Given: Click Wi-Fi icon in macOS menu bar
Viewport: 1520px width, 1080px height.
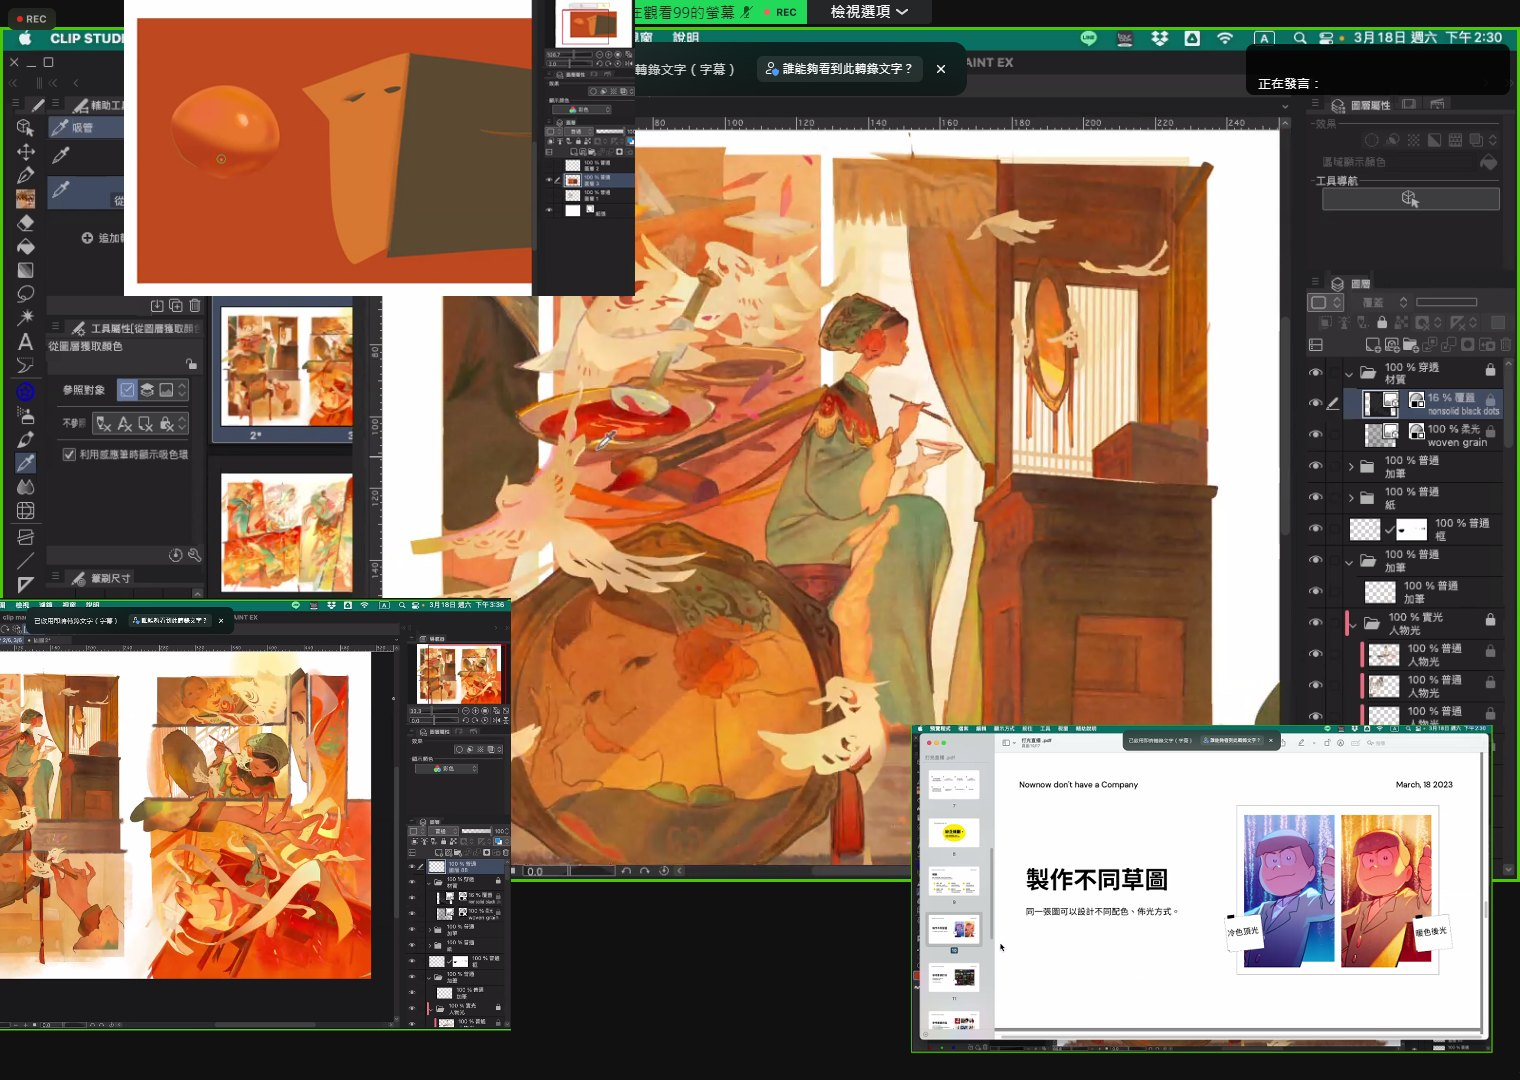Looking at the screenshot, I should pos(1225,38).
